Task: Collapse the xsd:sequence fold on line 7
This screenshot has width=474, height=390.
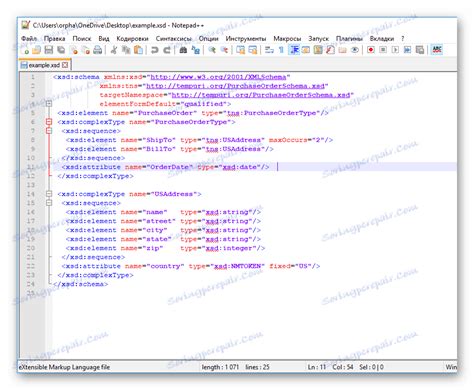Action: coord(49,131)
